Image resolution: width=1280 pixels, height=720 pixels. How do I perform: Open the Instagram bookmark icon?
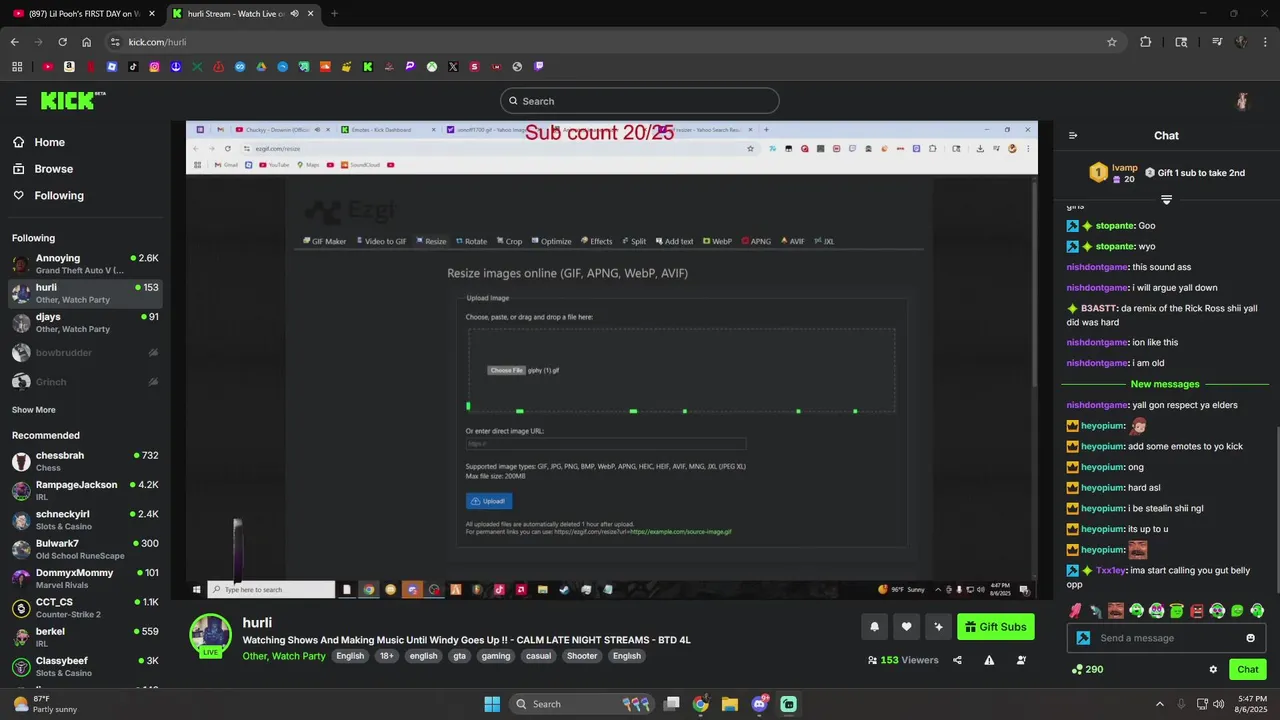click(x=154, y=67)
